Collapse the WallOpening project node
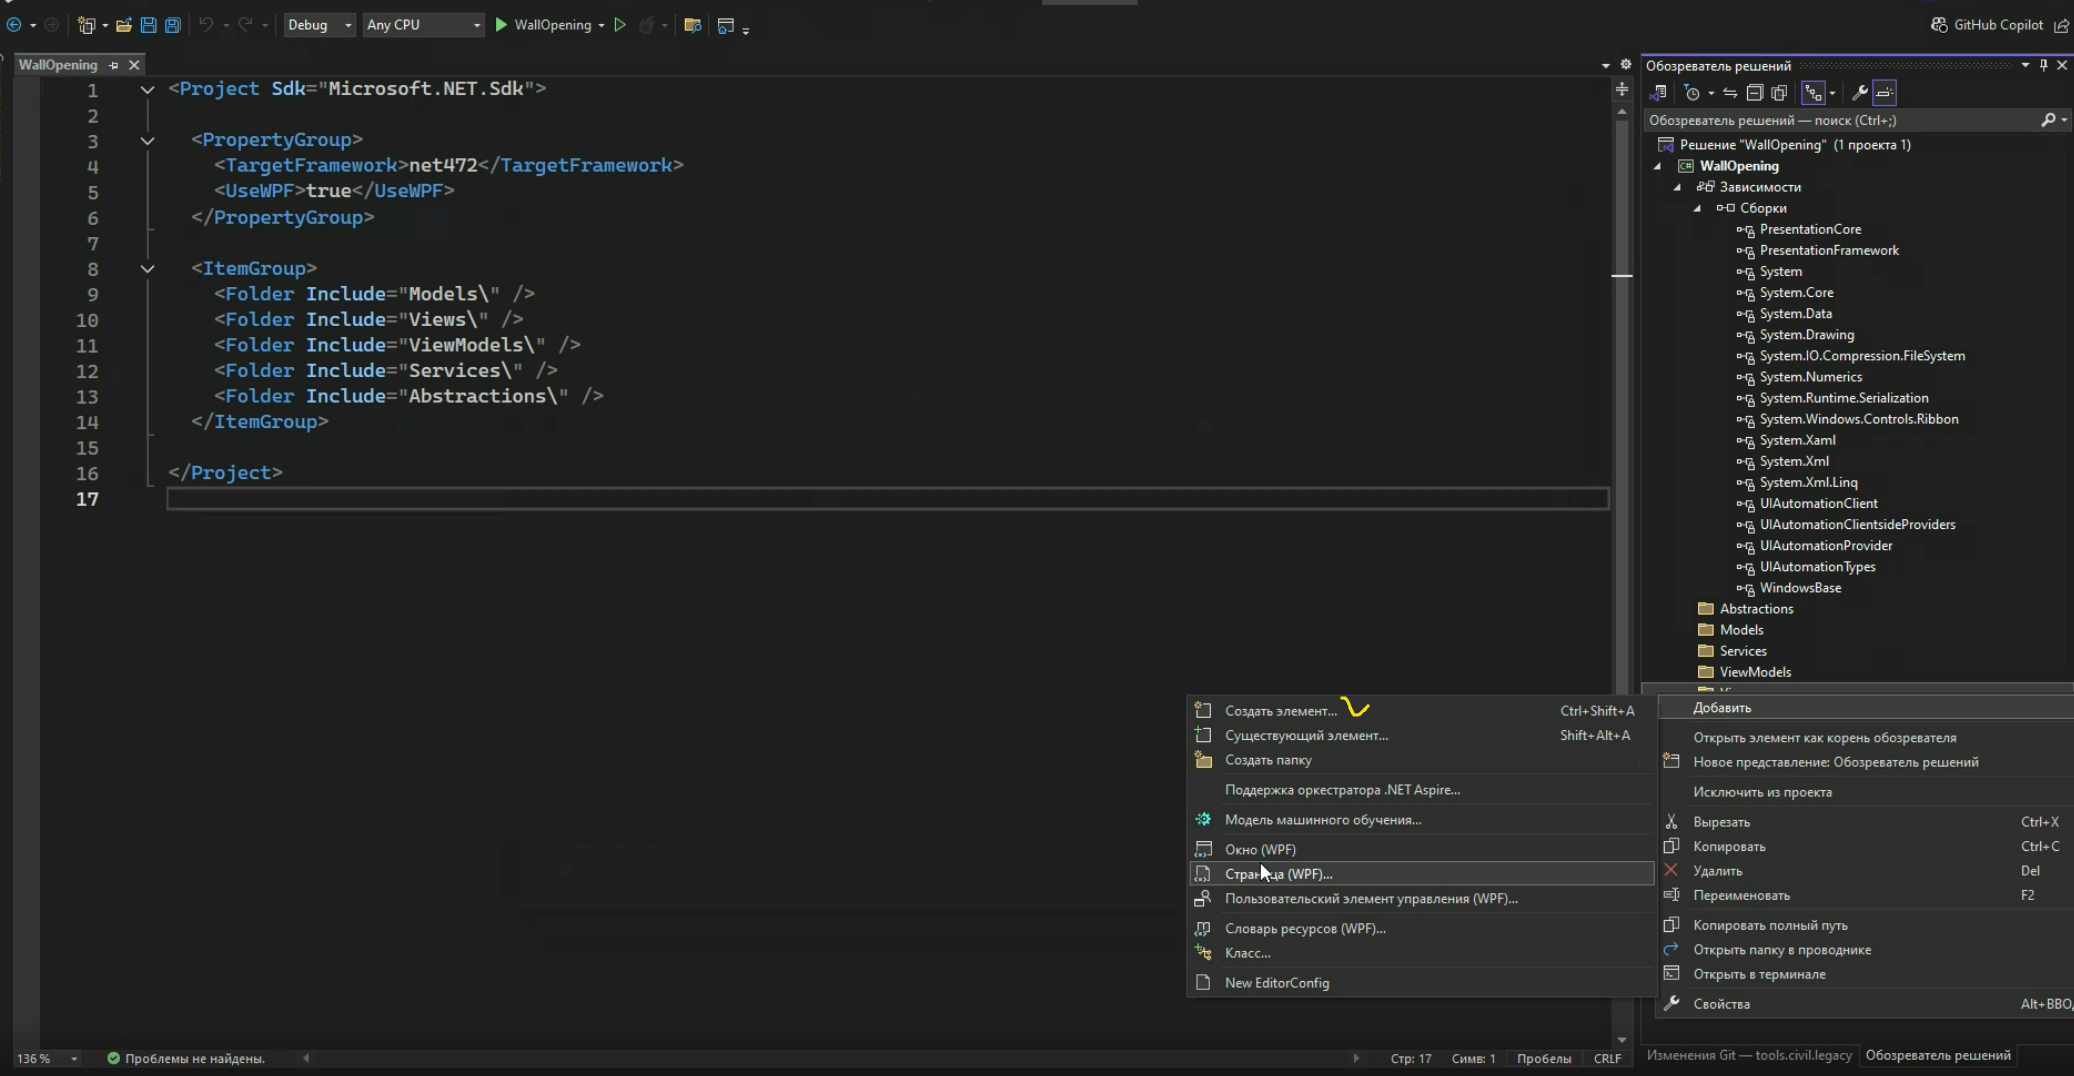Screen dimensions: 2074x1076 pyautogui.click(x=1658, y=166)
